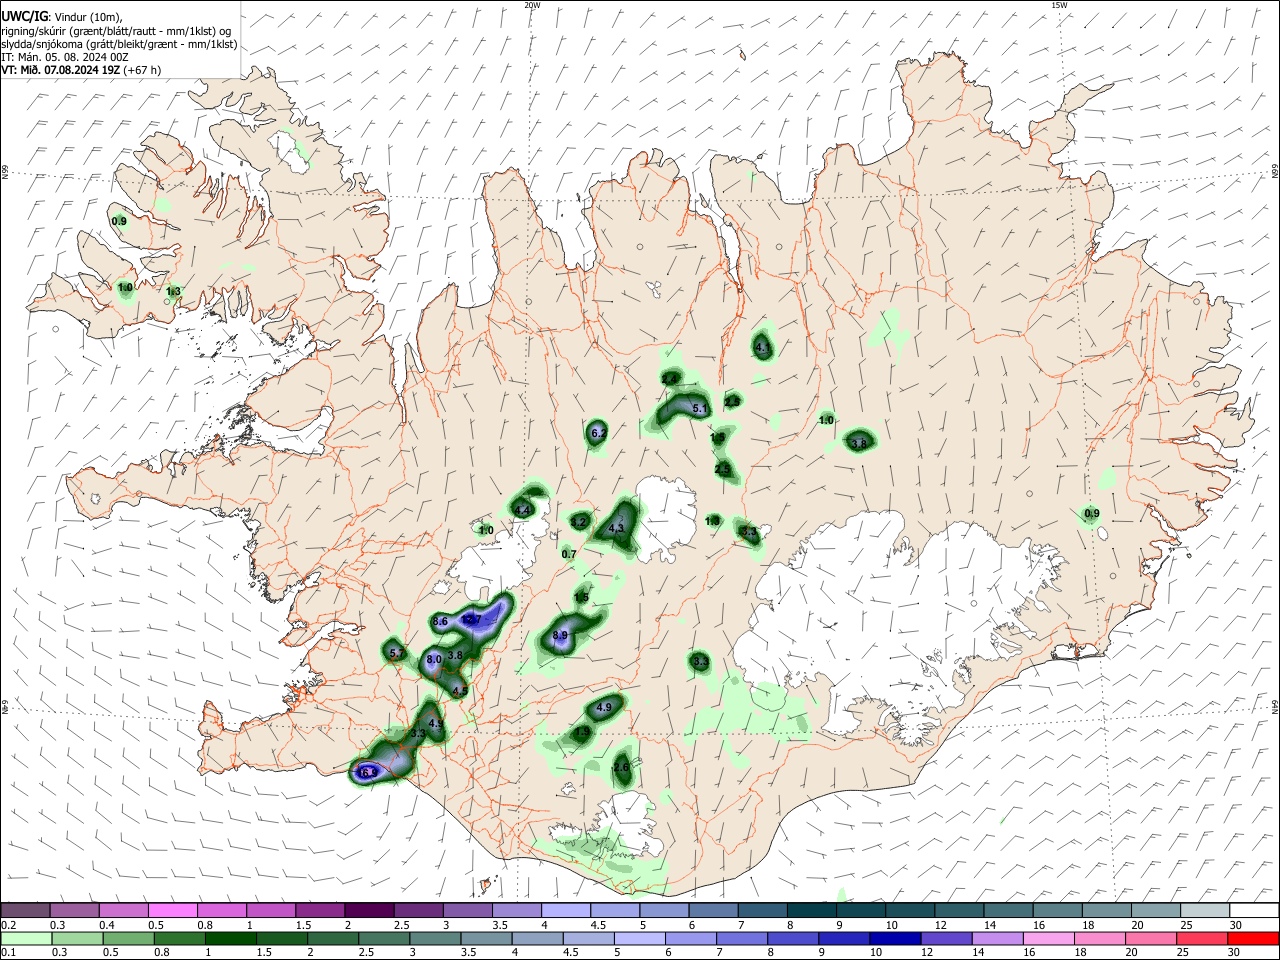Click the 8.9 precipitation value on the map
Image resolution: width=1280 pixels, height=960 pixels.
coord(560,635)
